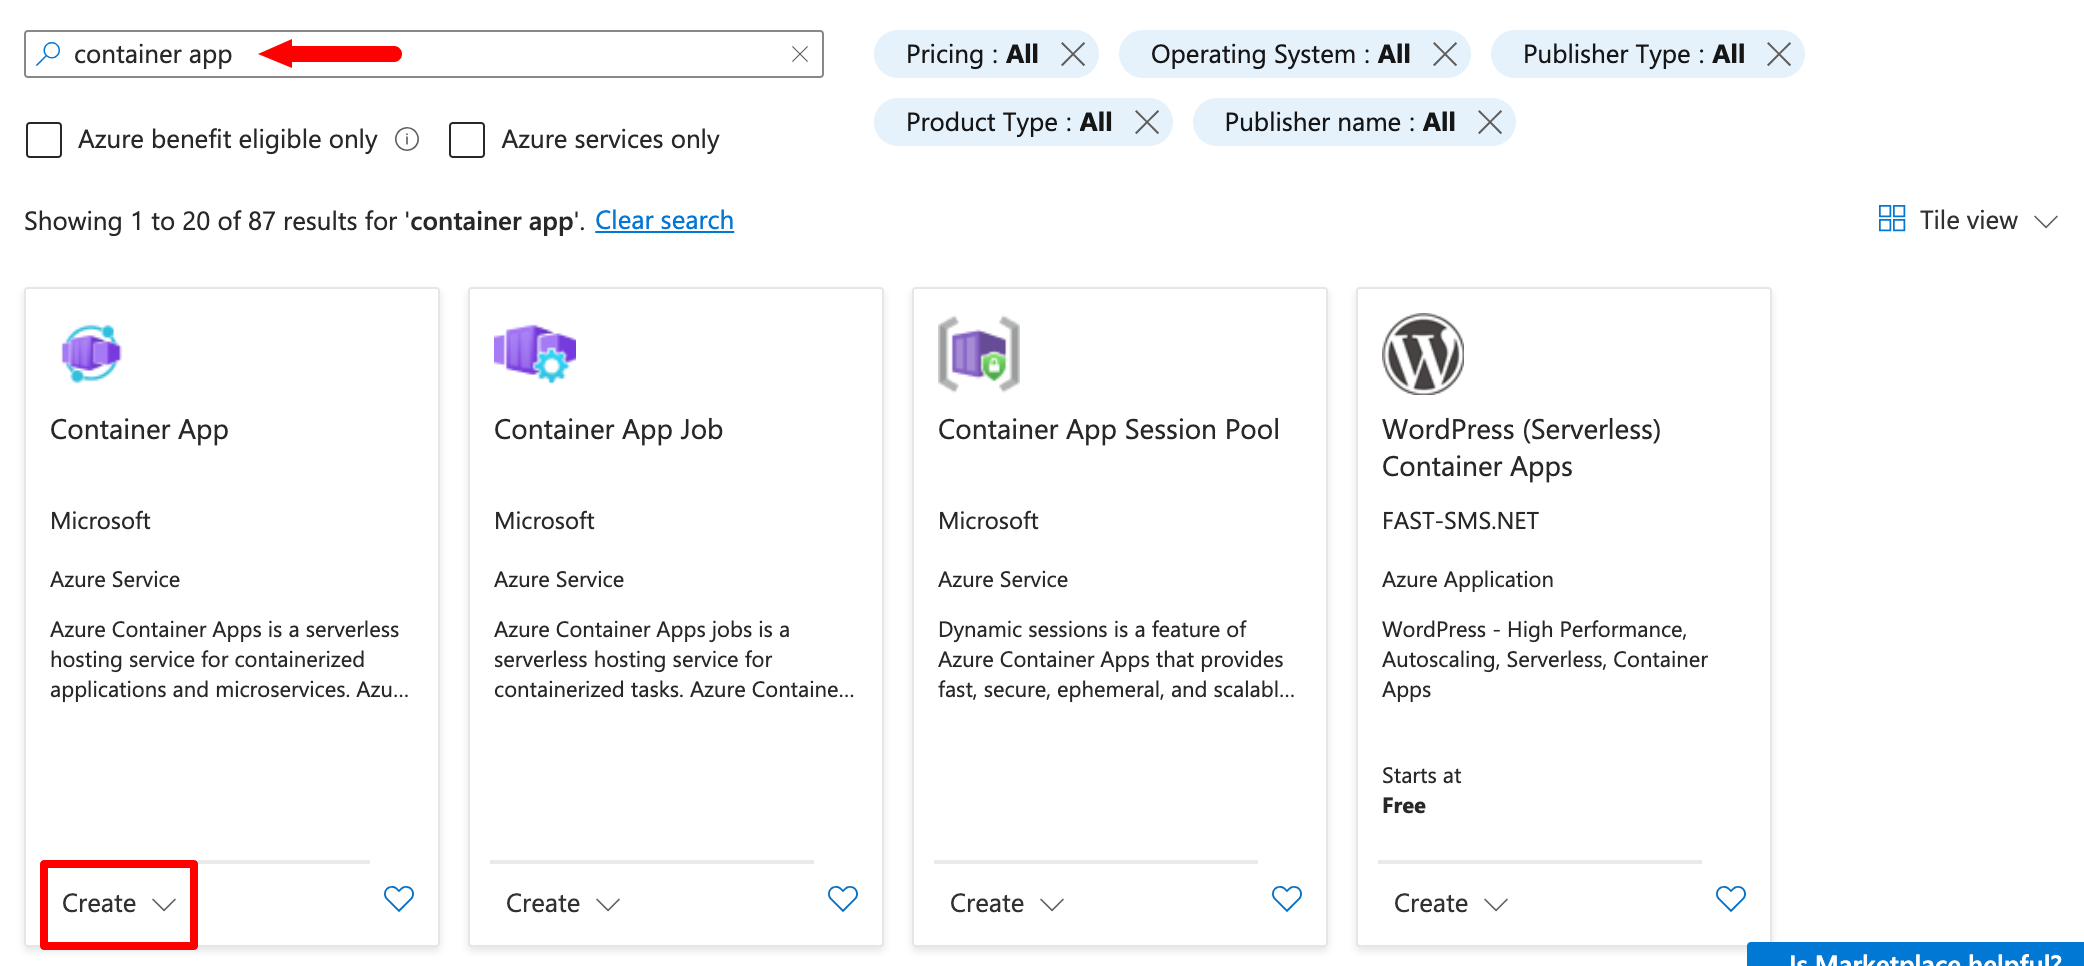The height and width of the screenshot is (966, 2084).
Task: Add WordPress Container Apps to favorites
Action: 1730,899
